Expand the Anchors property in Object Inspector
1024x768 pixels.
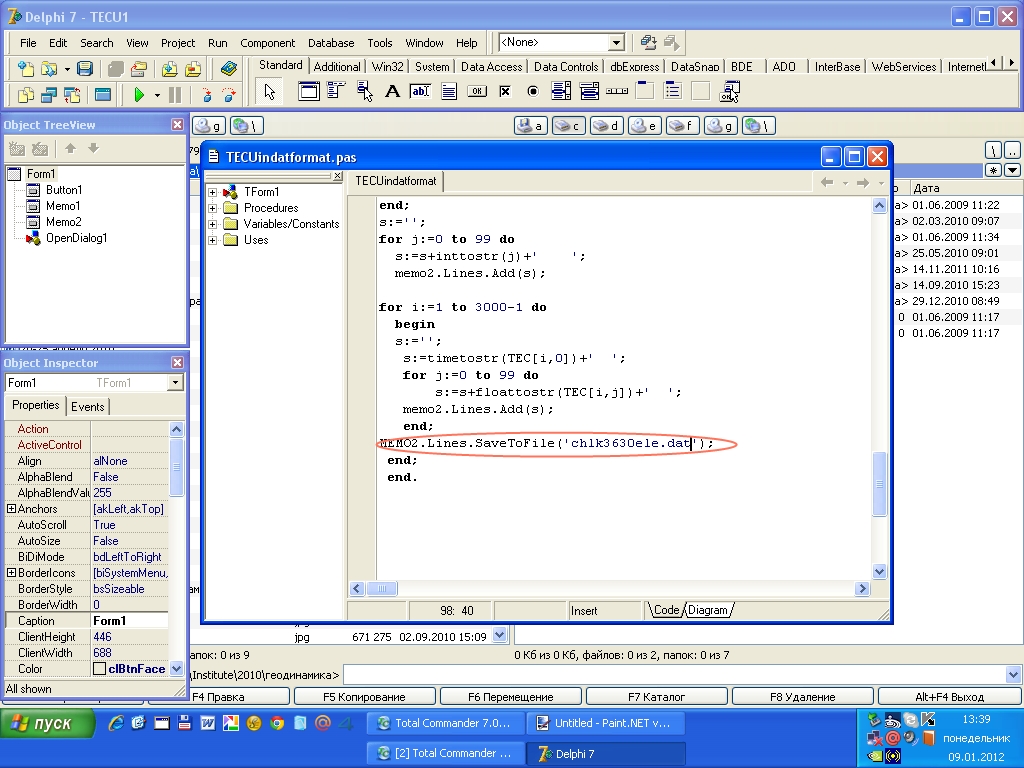coord(12,509)
